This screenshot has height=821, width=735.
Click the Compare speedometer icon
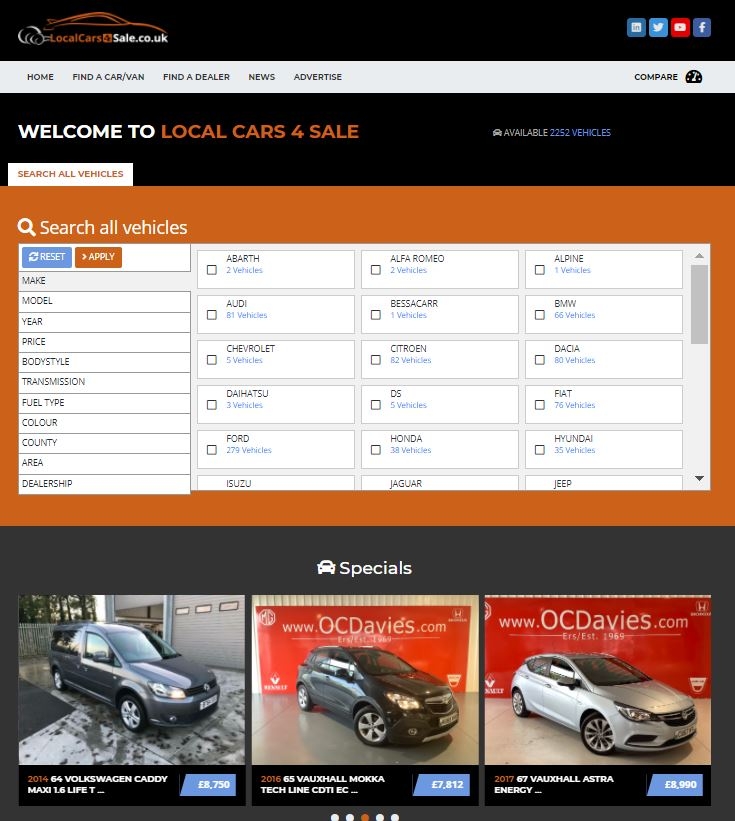tap(694, 77)
